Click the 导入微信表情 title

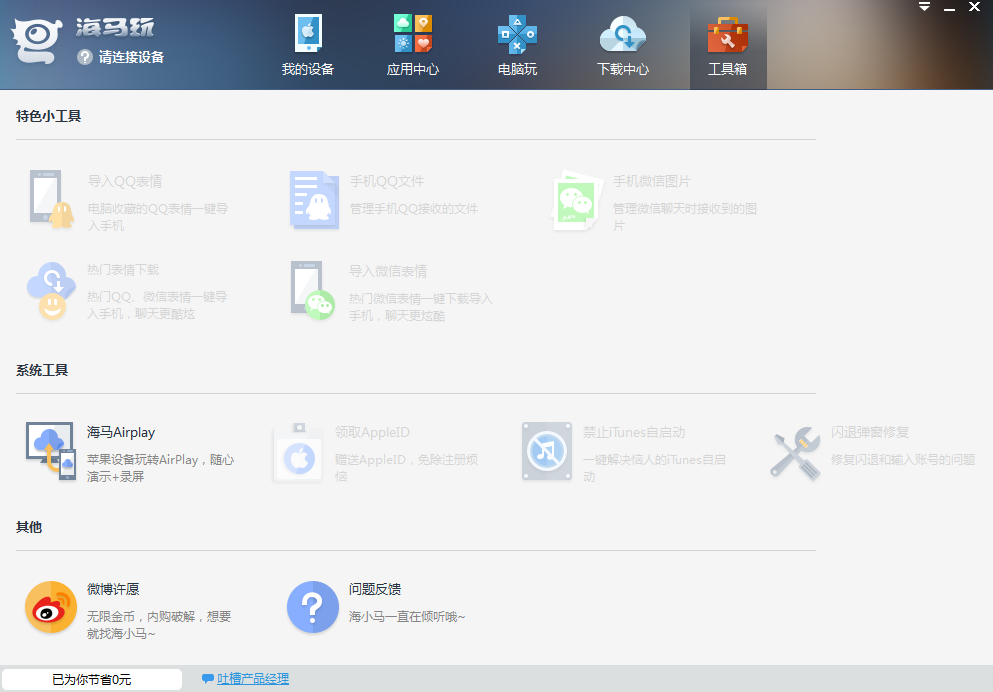coord(388,271)
